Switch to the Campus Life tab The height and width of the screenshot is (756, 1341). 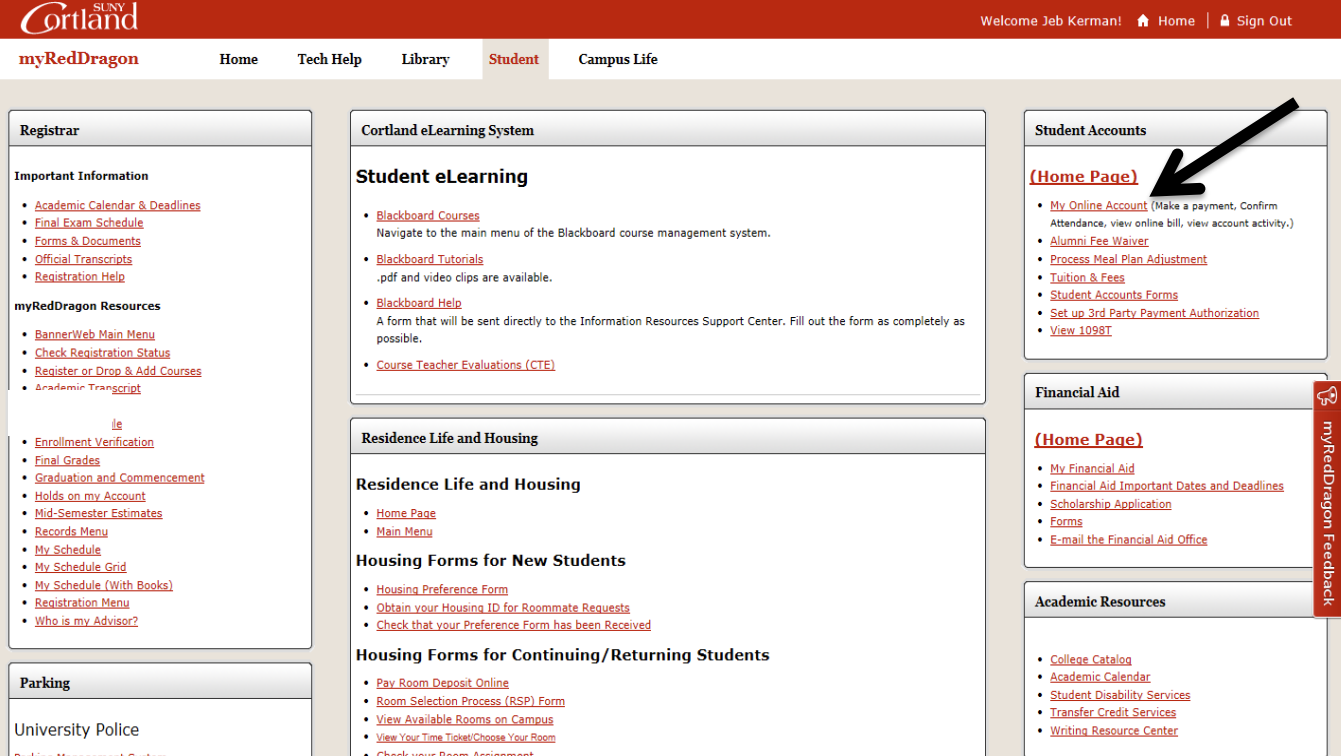(x=617, y=59)
